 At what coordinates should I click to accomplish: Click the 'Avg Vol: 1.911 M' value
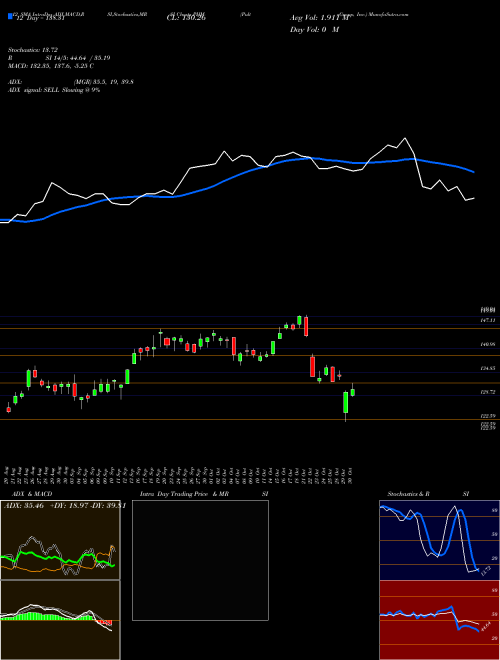320,18
